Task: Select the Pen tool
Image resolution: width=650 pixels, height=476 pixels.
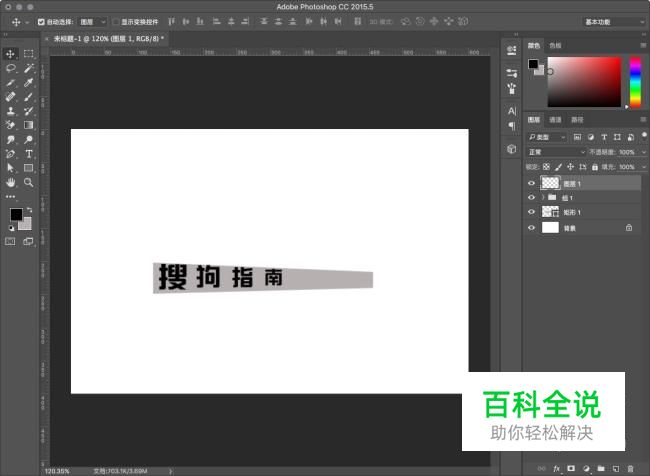Action: [x=10, y=154]
